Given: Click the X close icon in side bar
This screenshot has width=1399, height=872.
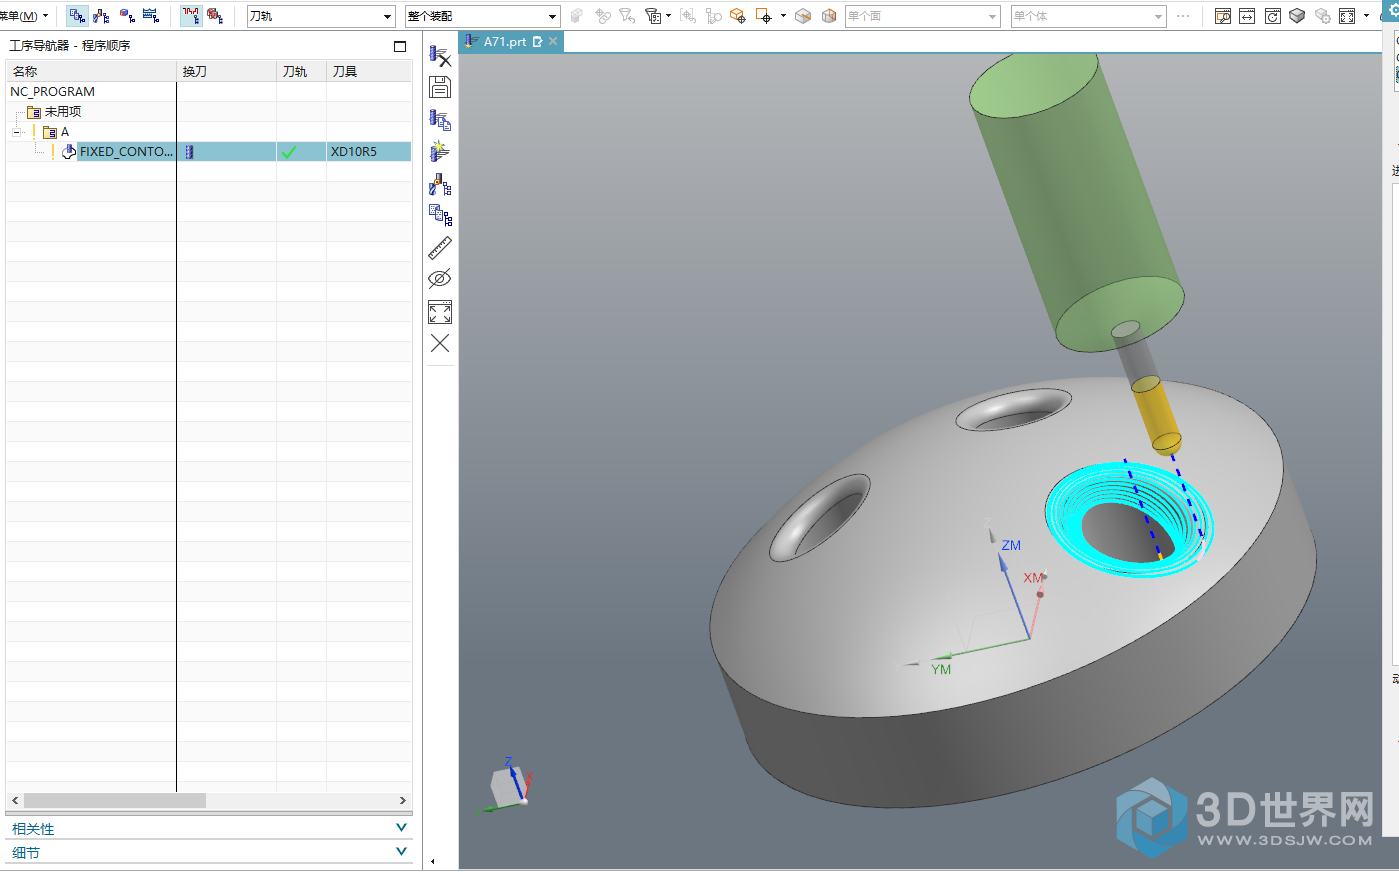Looking at the screenshot, I should [440, 343].
